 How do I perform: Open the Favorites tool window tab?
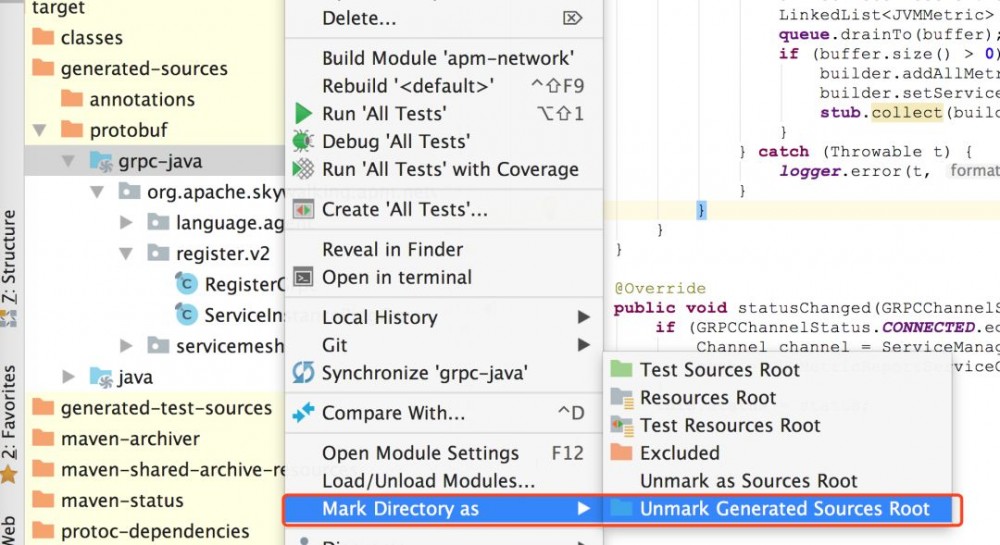click(9, 420)
